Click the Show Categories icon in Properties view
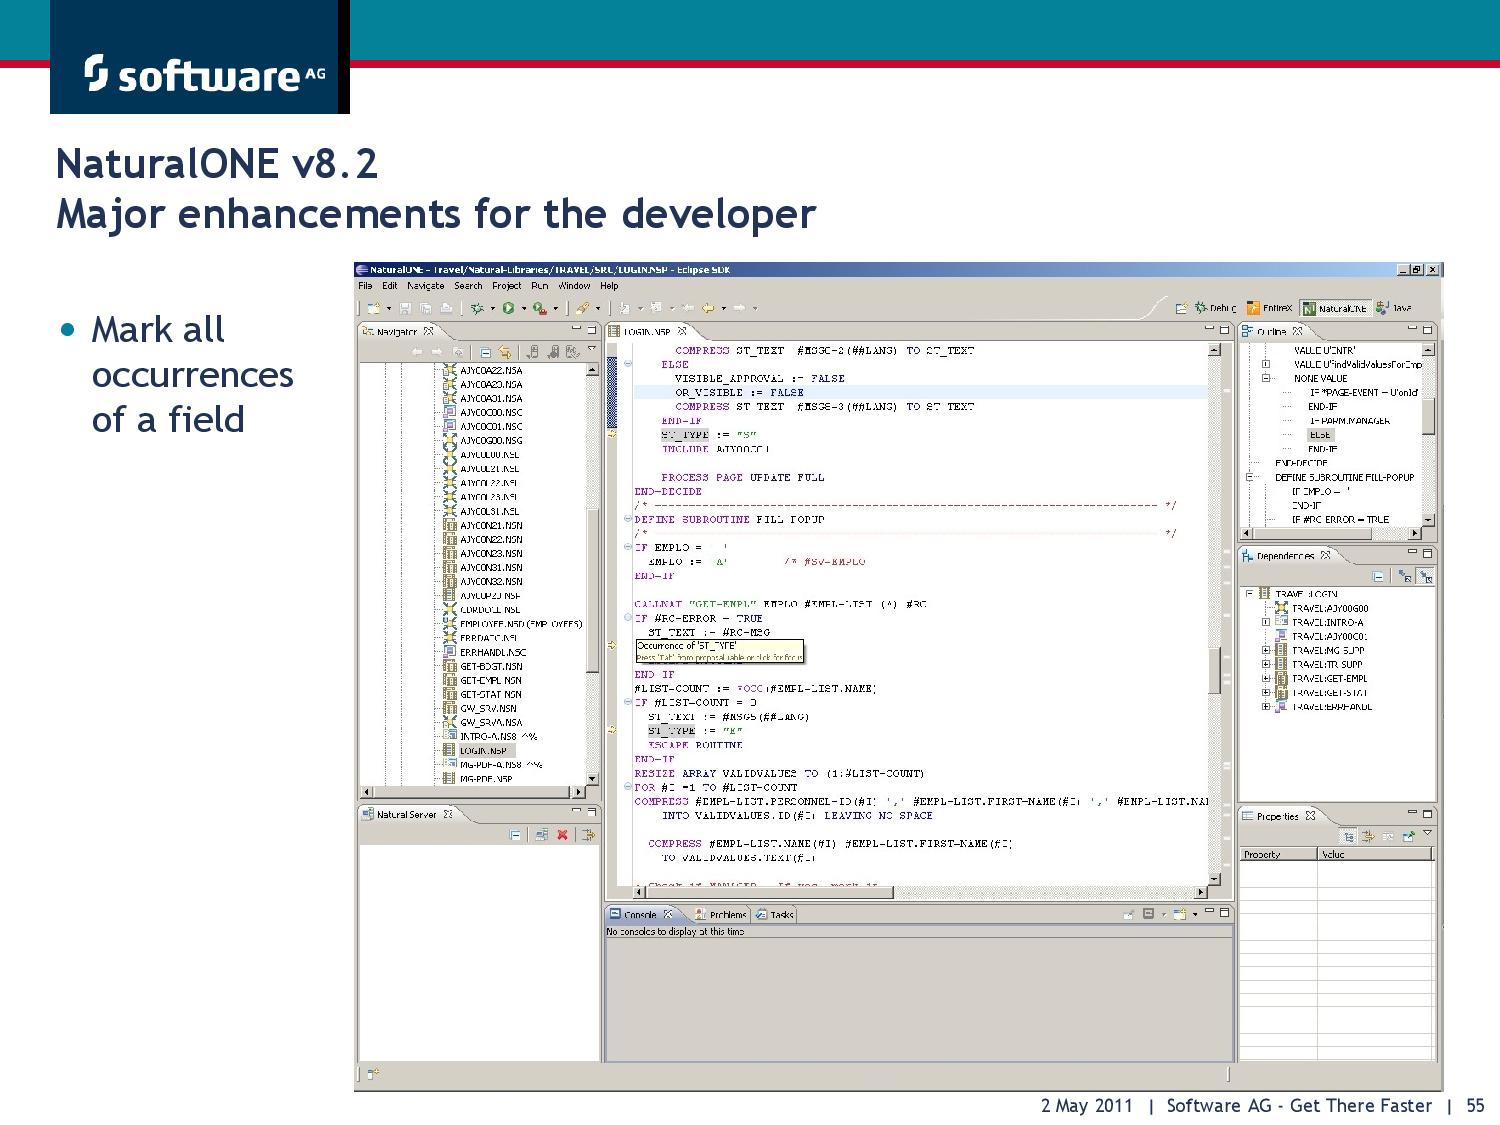 click(1348, 836)
